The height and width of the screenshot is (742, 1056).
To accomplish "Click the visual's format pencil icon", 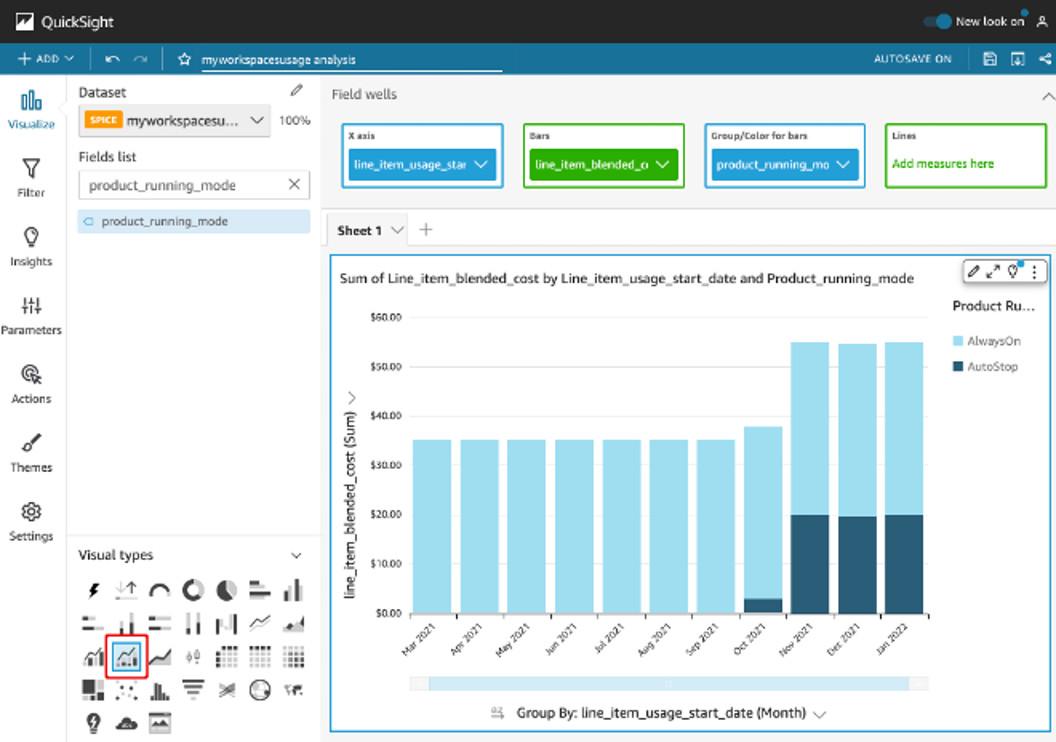I will coord(973,272).
